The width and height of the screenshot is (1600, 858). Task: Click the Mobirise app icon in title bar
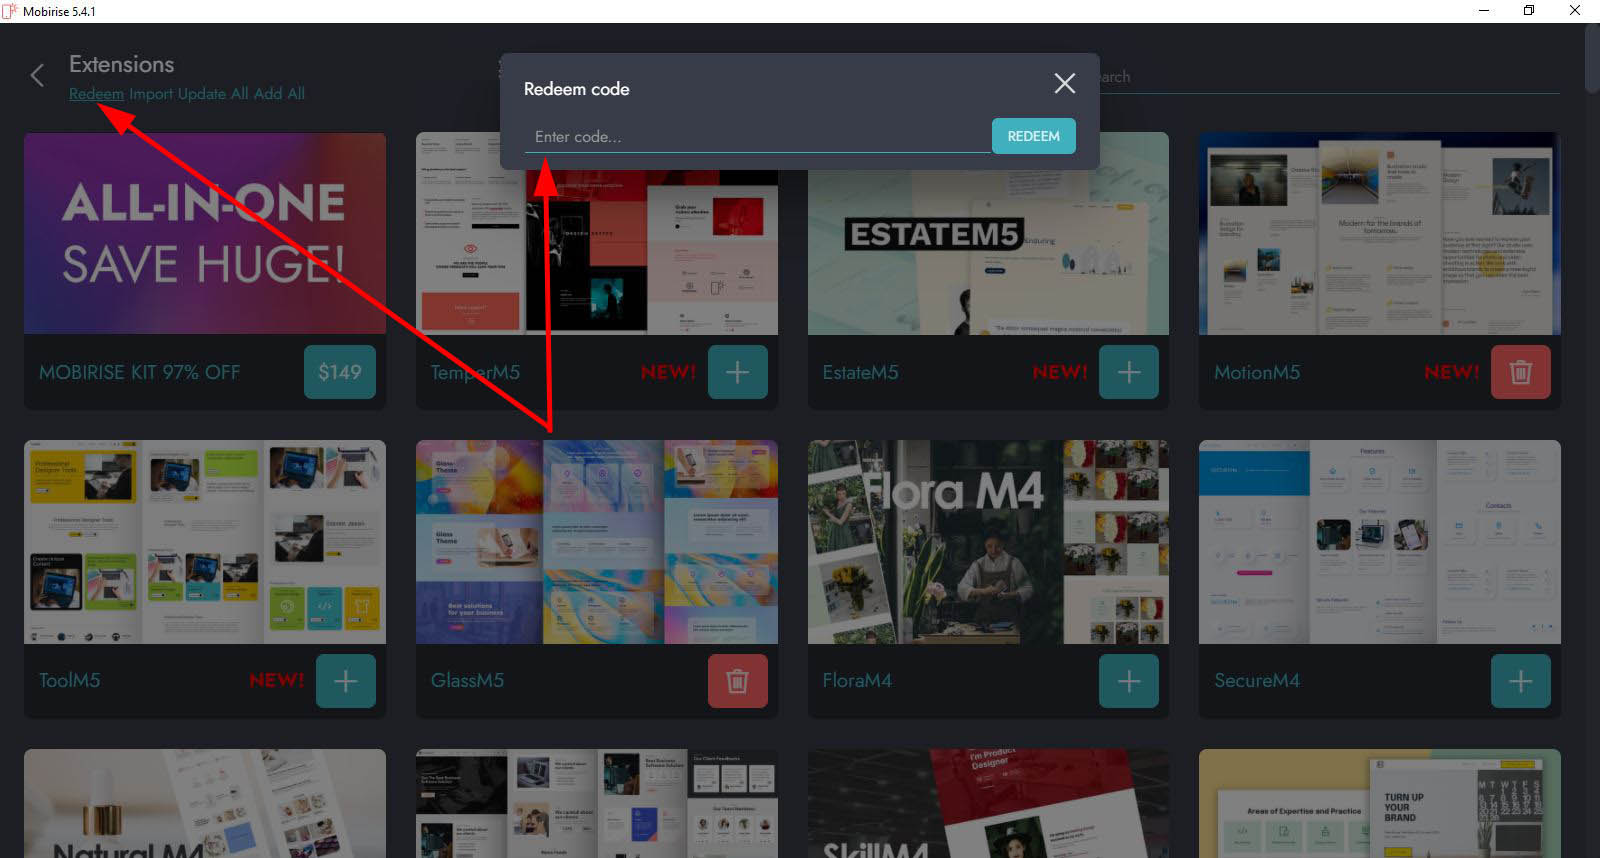10,11
